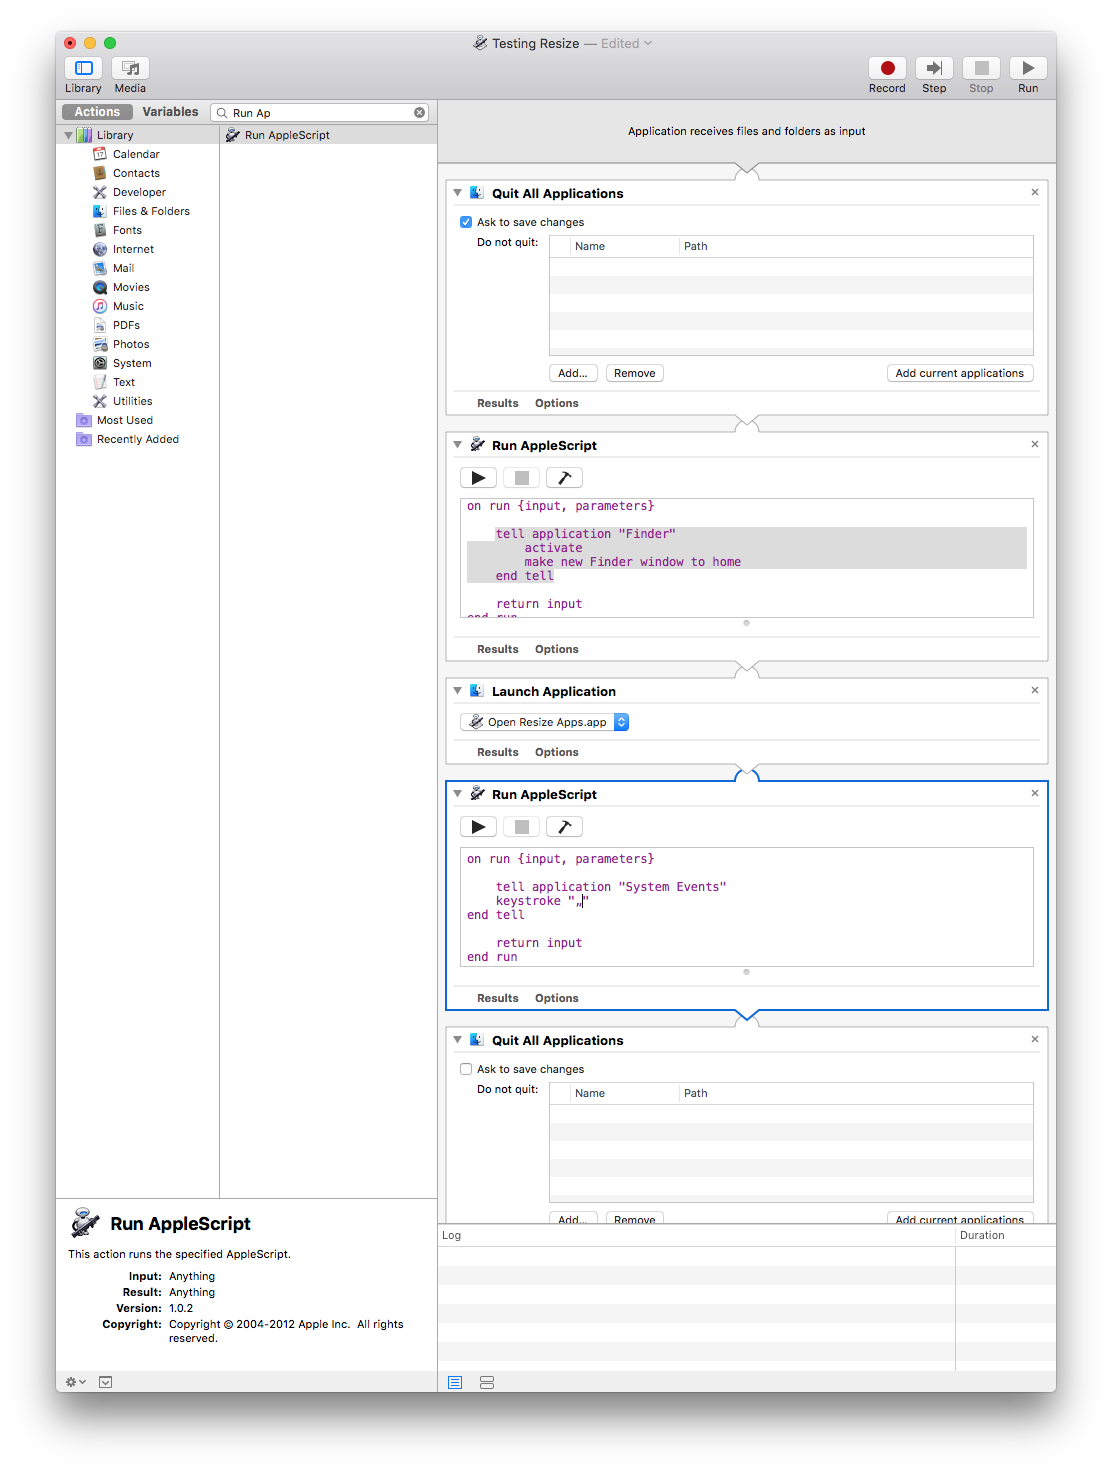Viewport: 1112px width, 1472px height.
Task: Start recording with the Record button
Action: pyautogui.click(x=887, y=68)
